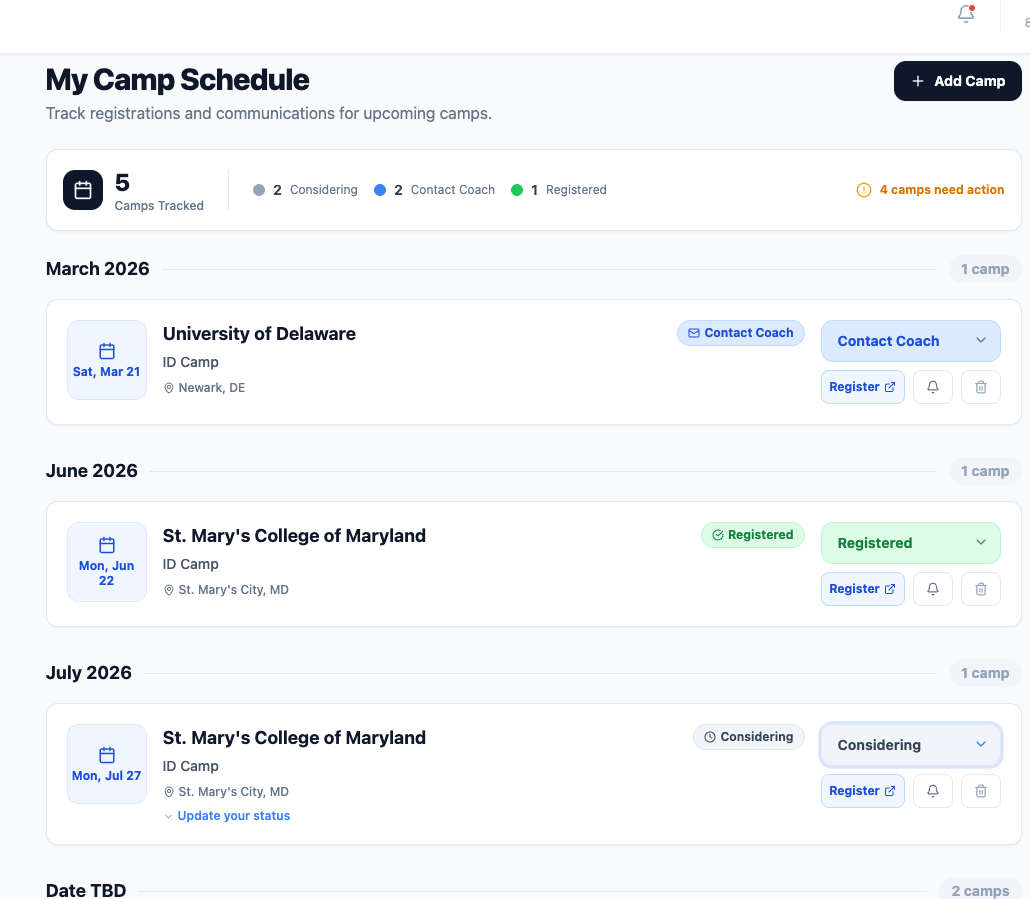Click the reminder bell for St. Mary's June camp
1030x899 pixels.
[932, 588]
